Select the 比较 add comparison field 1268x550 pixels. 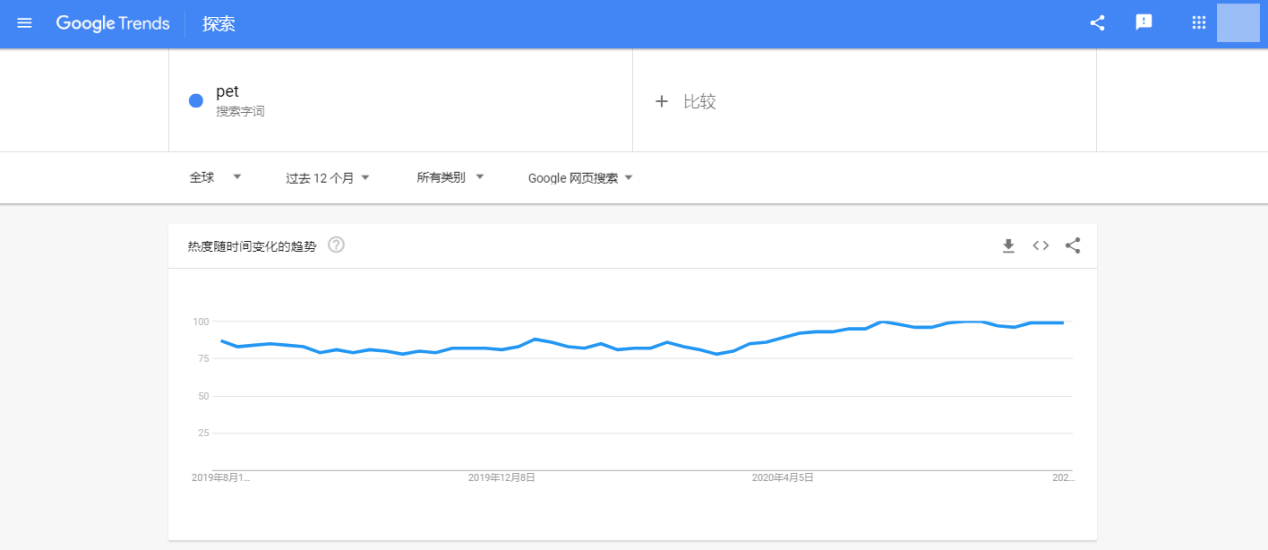(864, 101)
